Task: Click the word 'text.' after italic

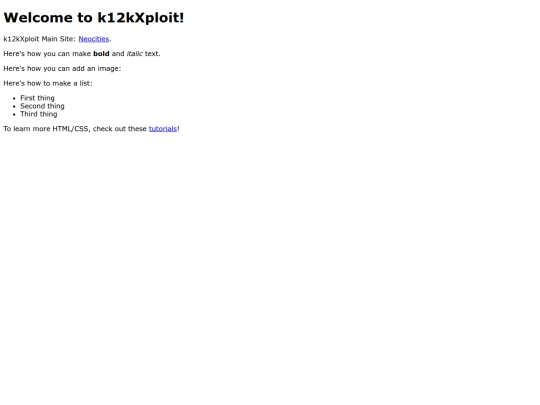Action: pyautogui.click(x=153, y=54)
